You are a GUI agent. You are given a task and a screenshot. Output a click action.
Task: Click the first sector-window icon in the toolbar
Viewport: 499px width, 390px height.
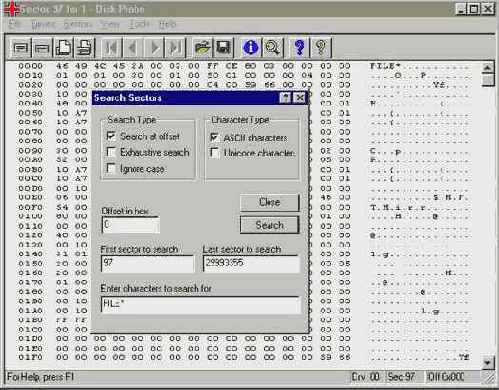point(21,48)
